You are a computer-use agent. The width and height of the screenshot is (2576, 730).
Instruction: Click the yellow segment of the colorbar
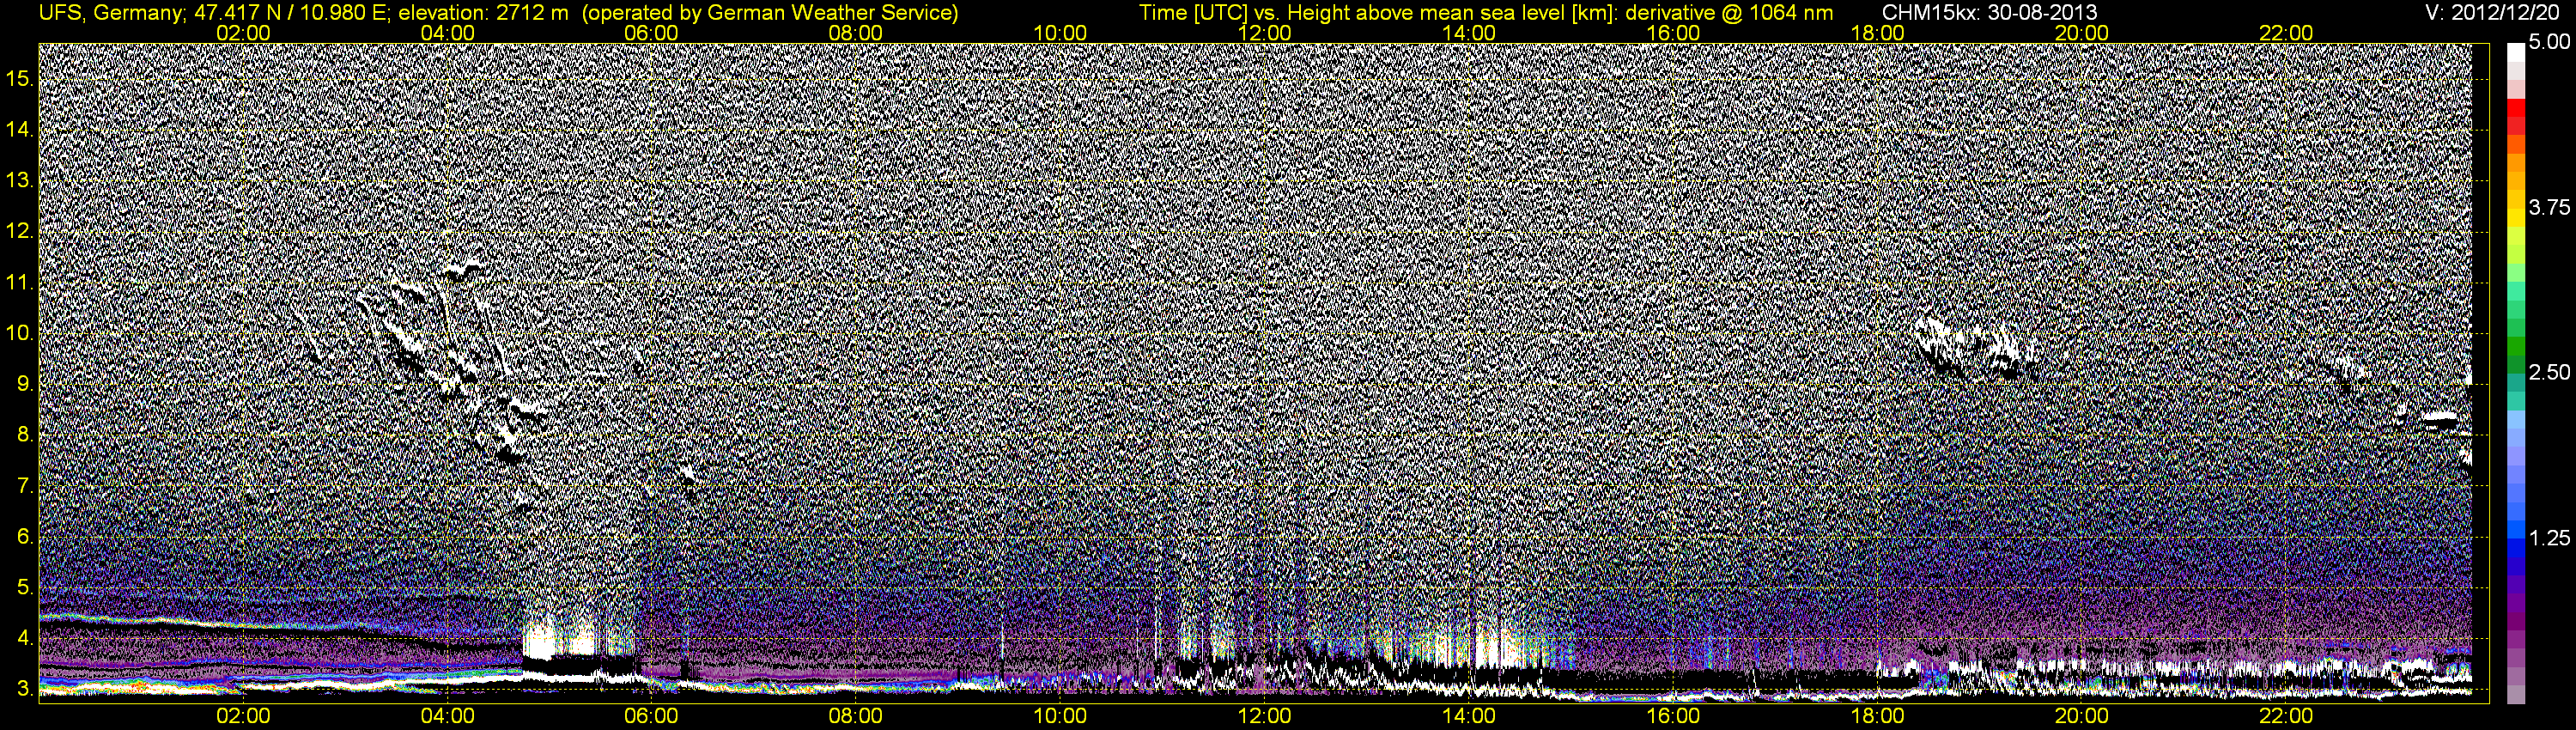(x=2515, y=220)
